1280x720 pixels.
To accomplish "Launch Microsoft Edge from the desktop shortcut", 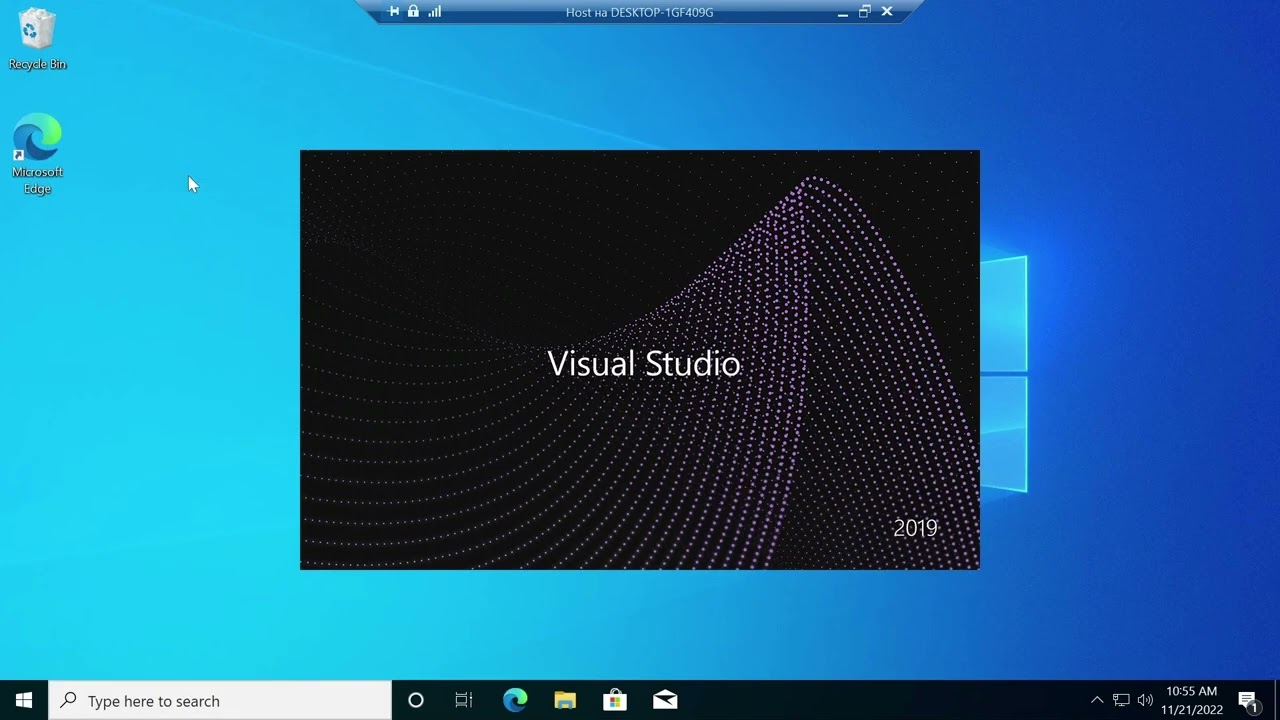I will tap(37, 154).
